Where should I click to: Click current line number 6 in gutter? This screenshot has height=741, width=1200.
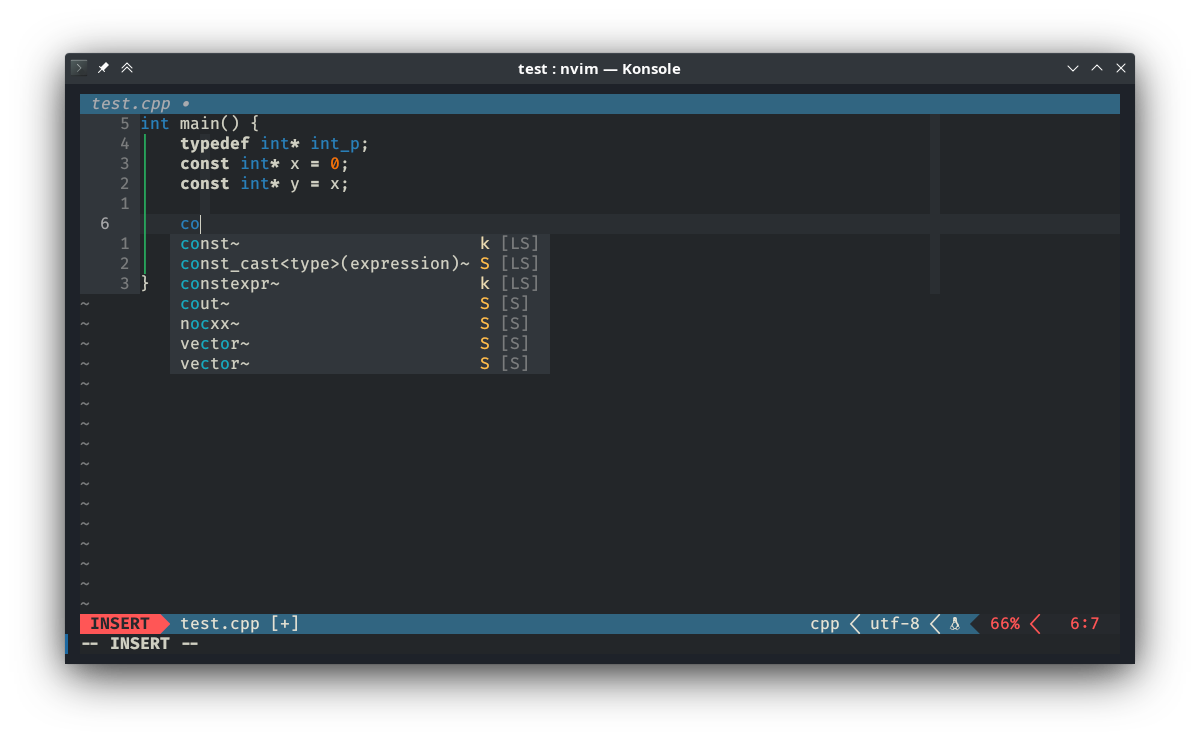(105, 224)
